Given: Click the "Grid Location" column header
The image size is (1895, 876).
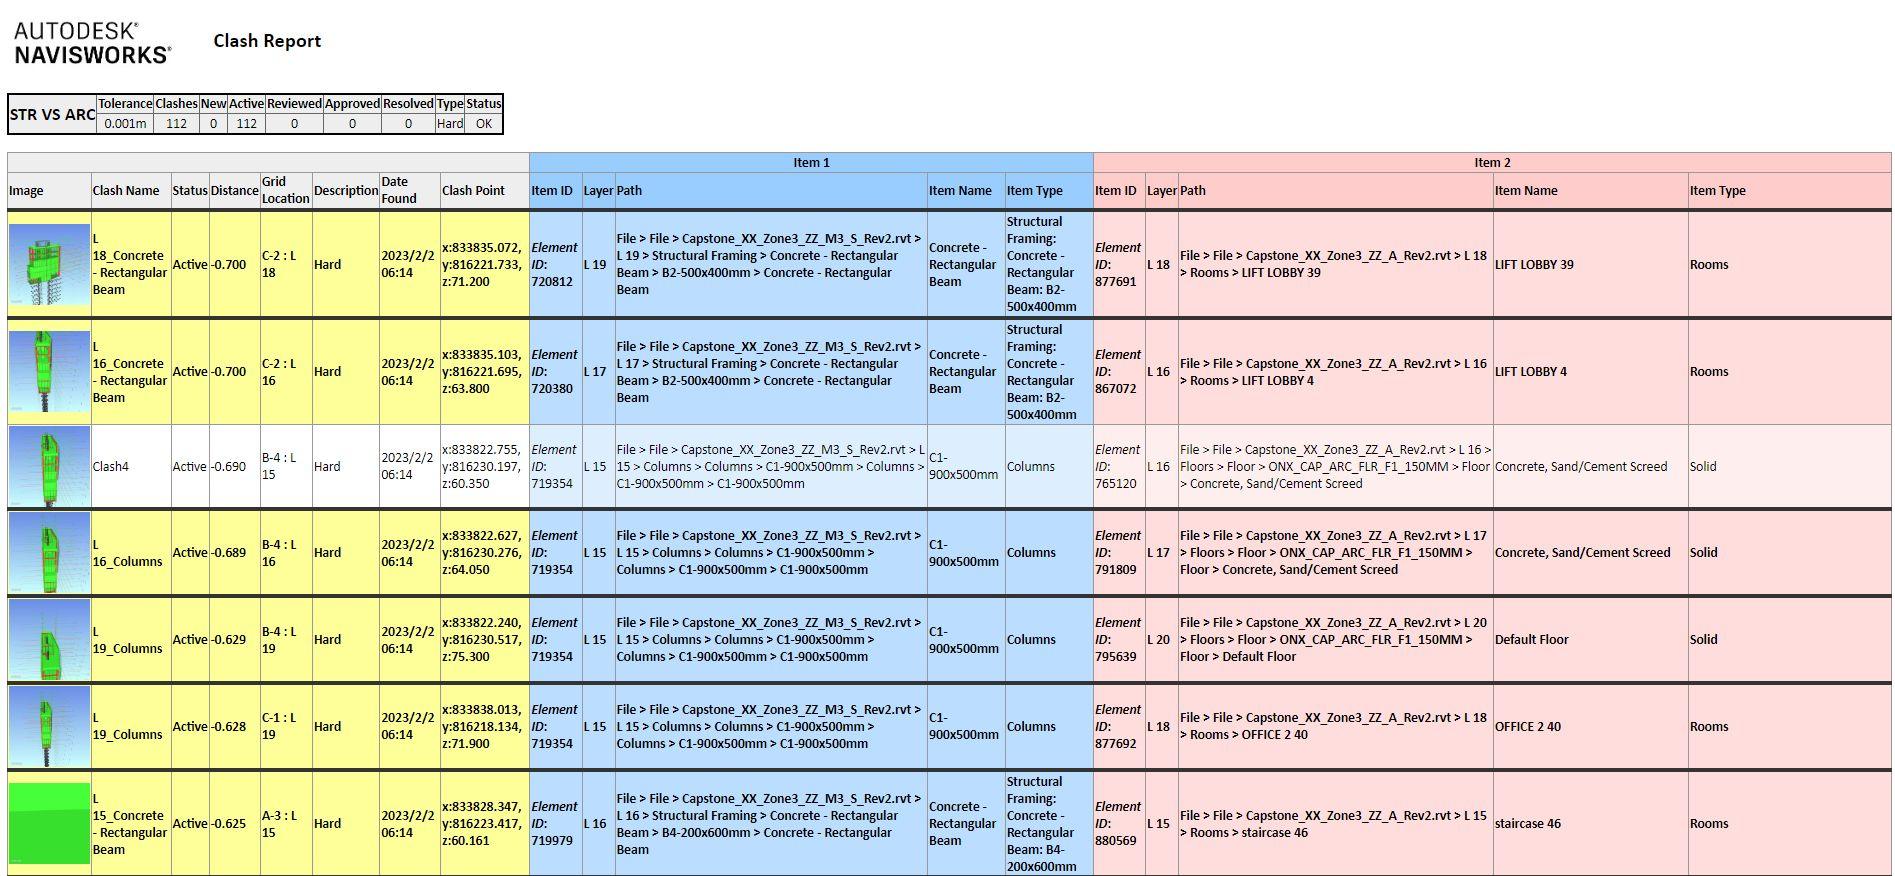Looking at the screenshot, I should click(285, 190).
